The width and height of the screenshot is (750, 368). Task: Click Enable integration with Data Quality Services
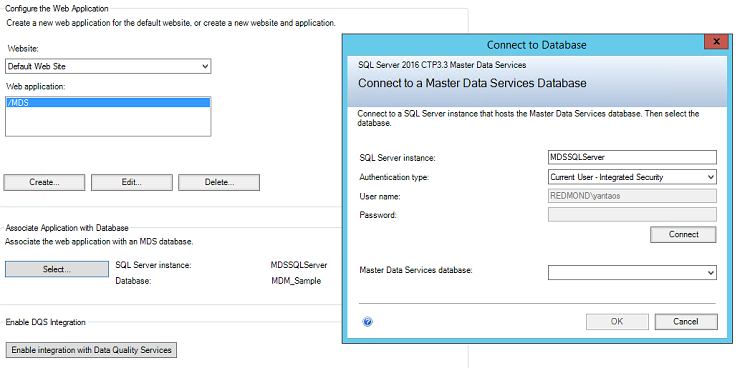coord(91,350)
